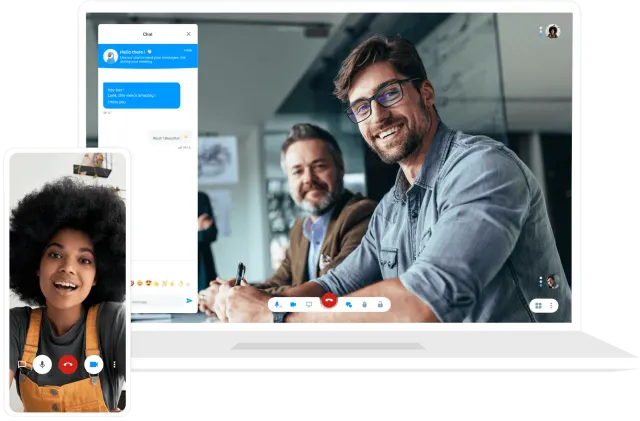This screenshot has height=421, width=640.
Task: Click the blue received chat message bubble
Action: pos(142,96)
